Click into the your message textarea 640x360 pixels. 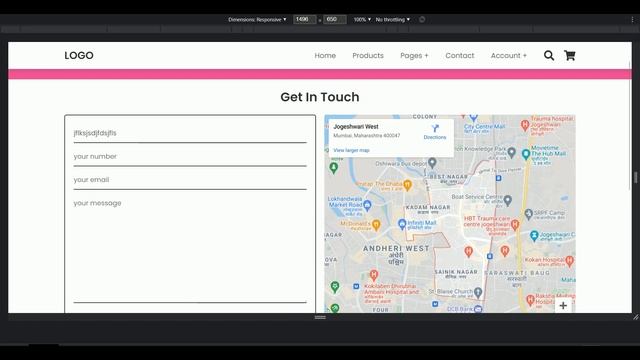coord(190,249)
